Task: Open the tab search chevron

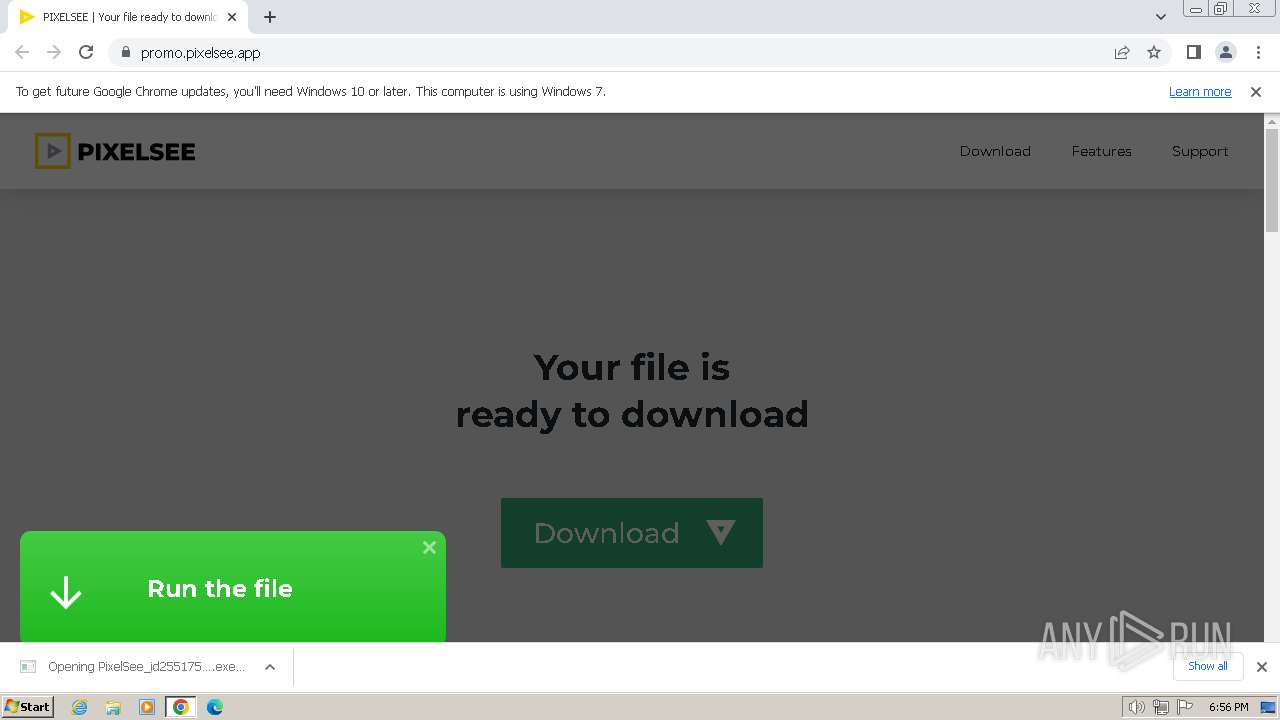Action: click(x=1160, y=17)
